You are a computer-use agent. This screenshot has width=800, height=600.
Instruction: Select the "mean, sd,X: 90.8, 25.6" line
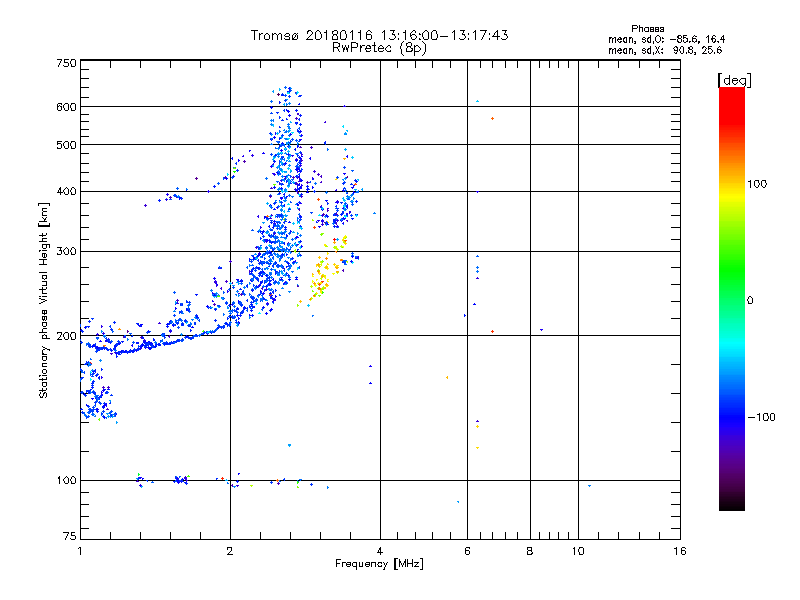coord(665,50)
